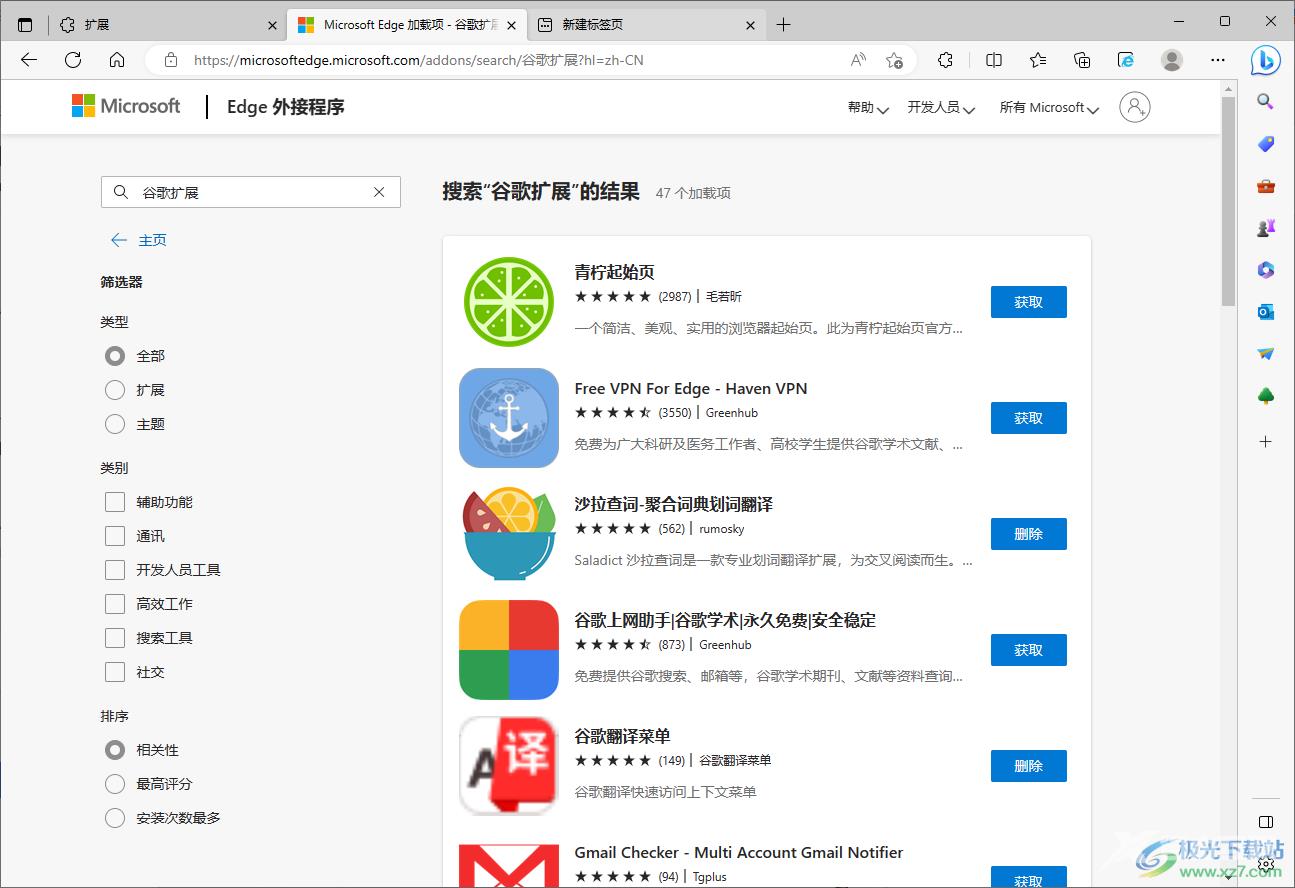This screenshot has width=1295, height=888.
Task: Toggle read aloud icon in address bar
Action: [x=858, y=60]
